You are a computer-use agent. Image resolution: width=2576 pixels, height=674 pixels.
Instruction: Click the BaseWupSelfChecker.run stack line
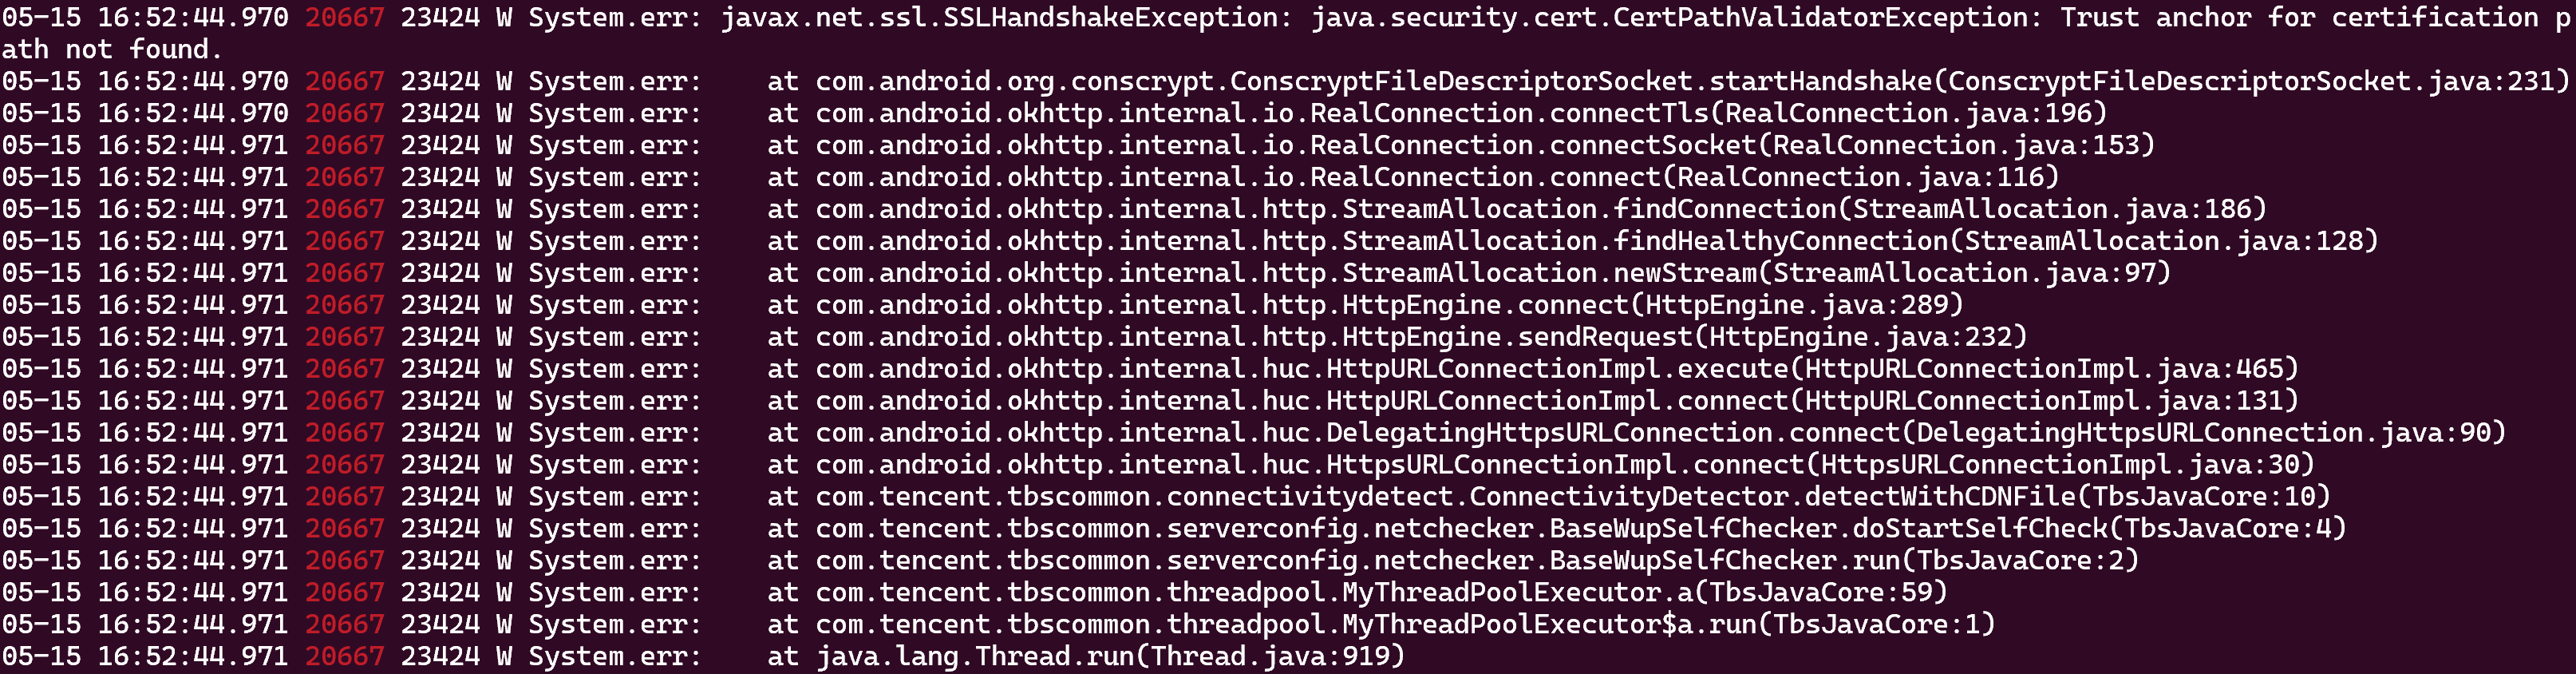pos(1070,561)
